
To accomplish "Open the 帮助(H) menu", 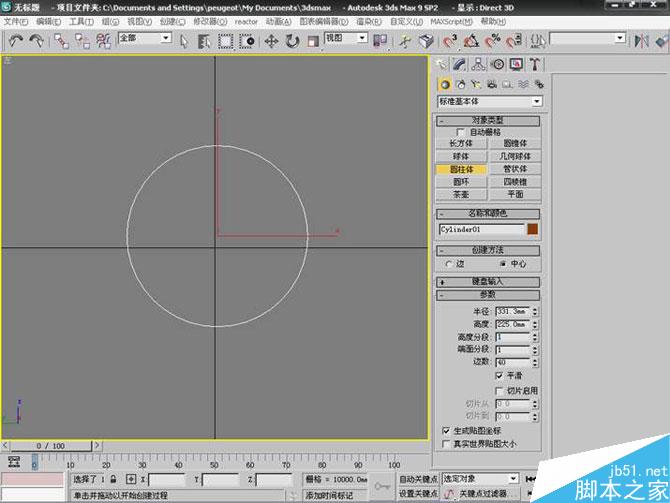I will pyautogui.click(x=493, y=22).
